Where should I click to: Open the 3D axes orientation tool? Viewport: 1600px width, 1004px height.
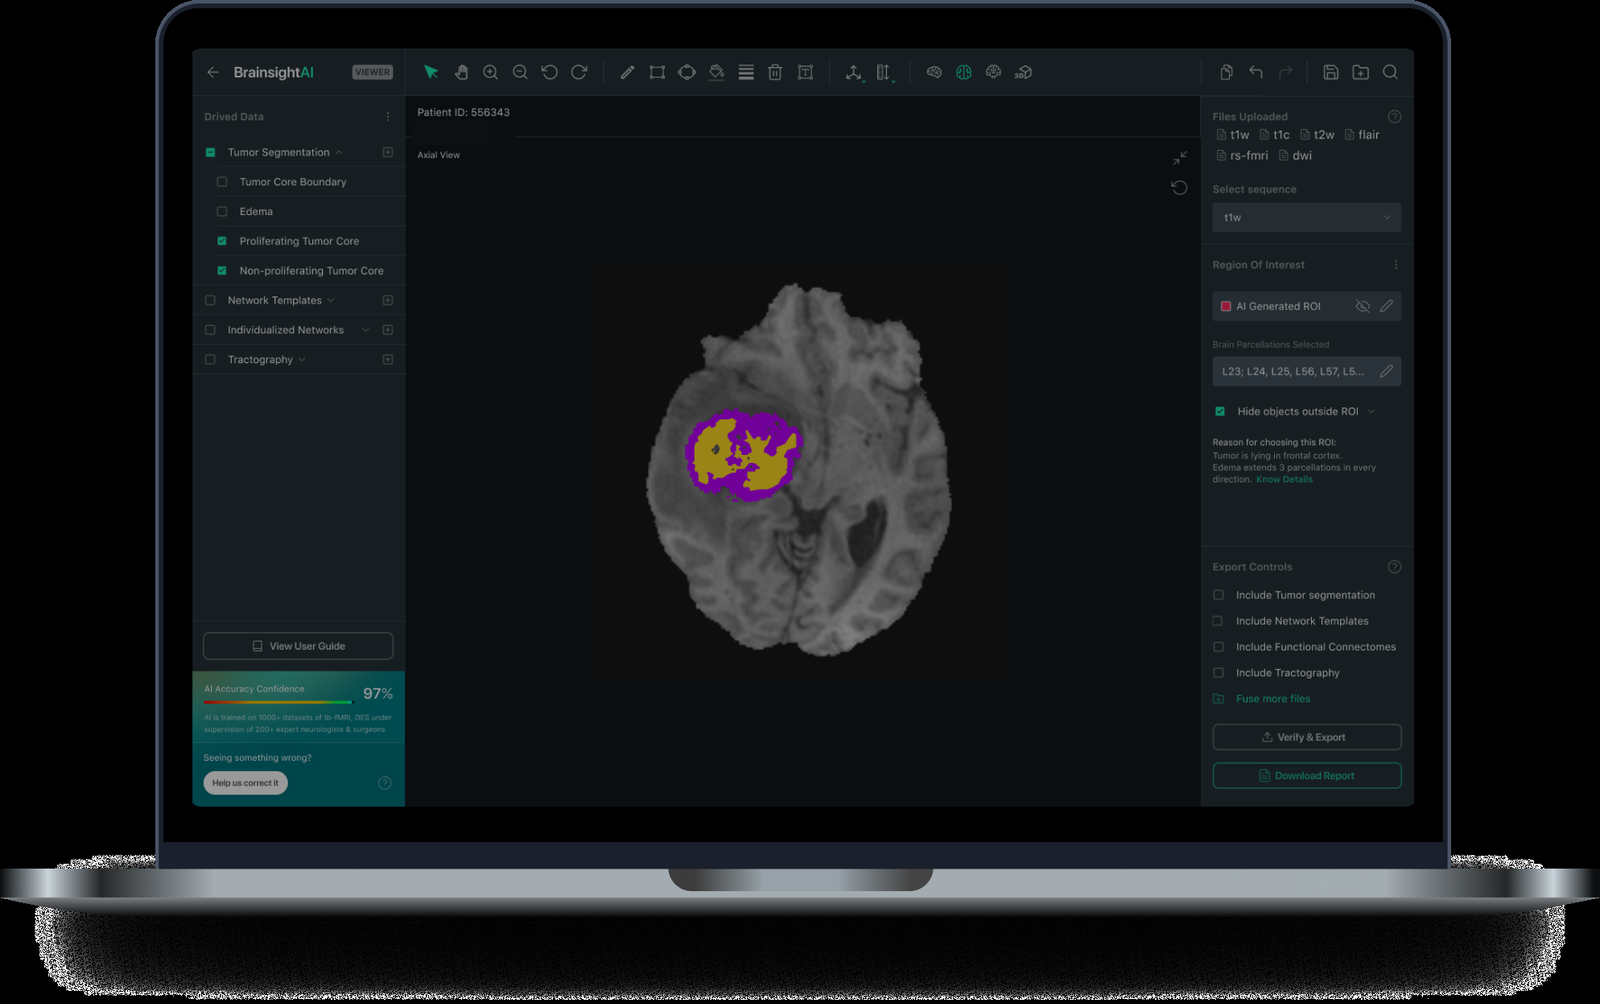tap(853, 72)
